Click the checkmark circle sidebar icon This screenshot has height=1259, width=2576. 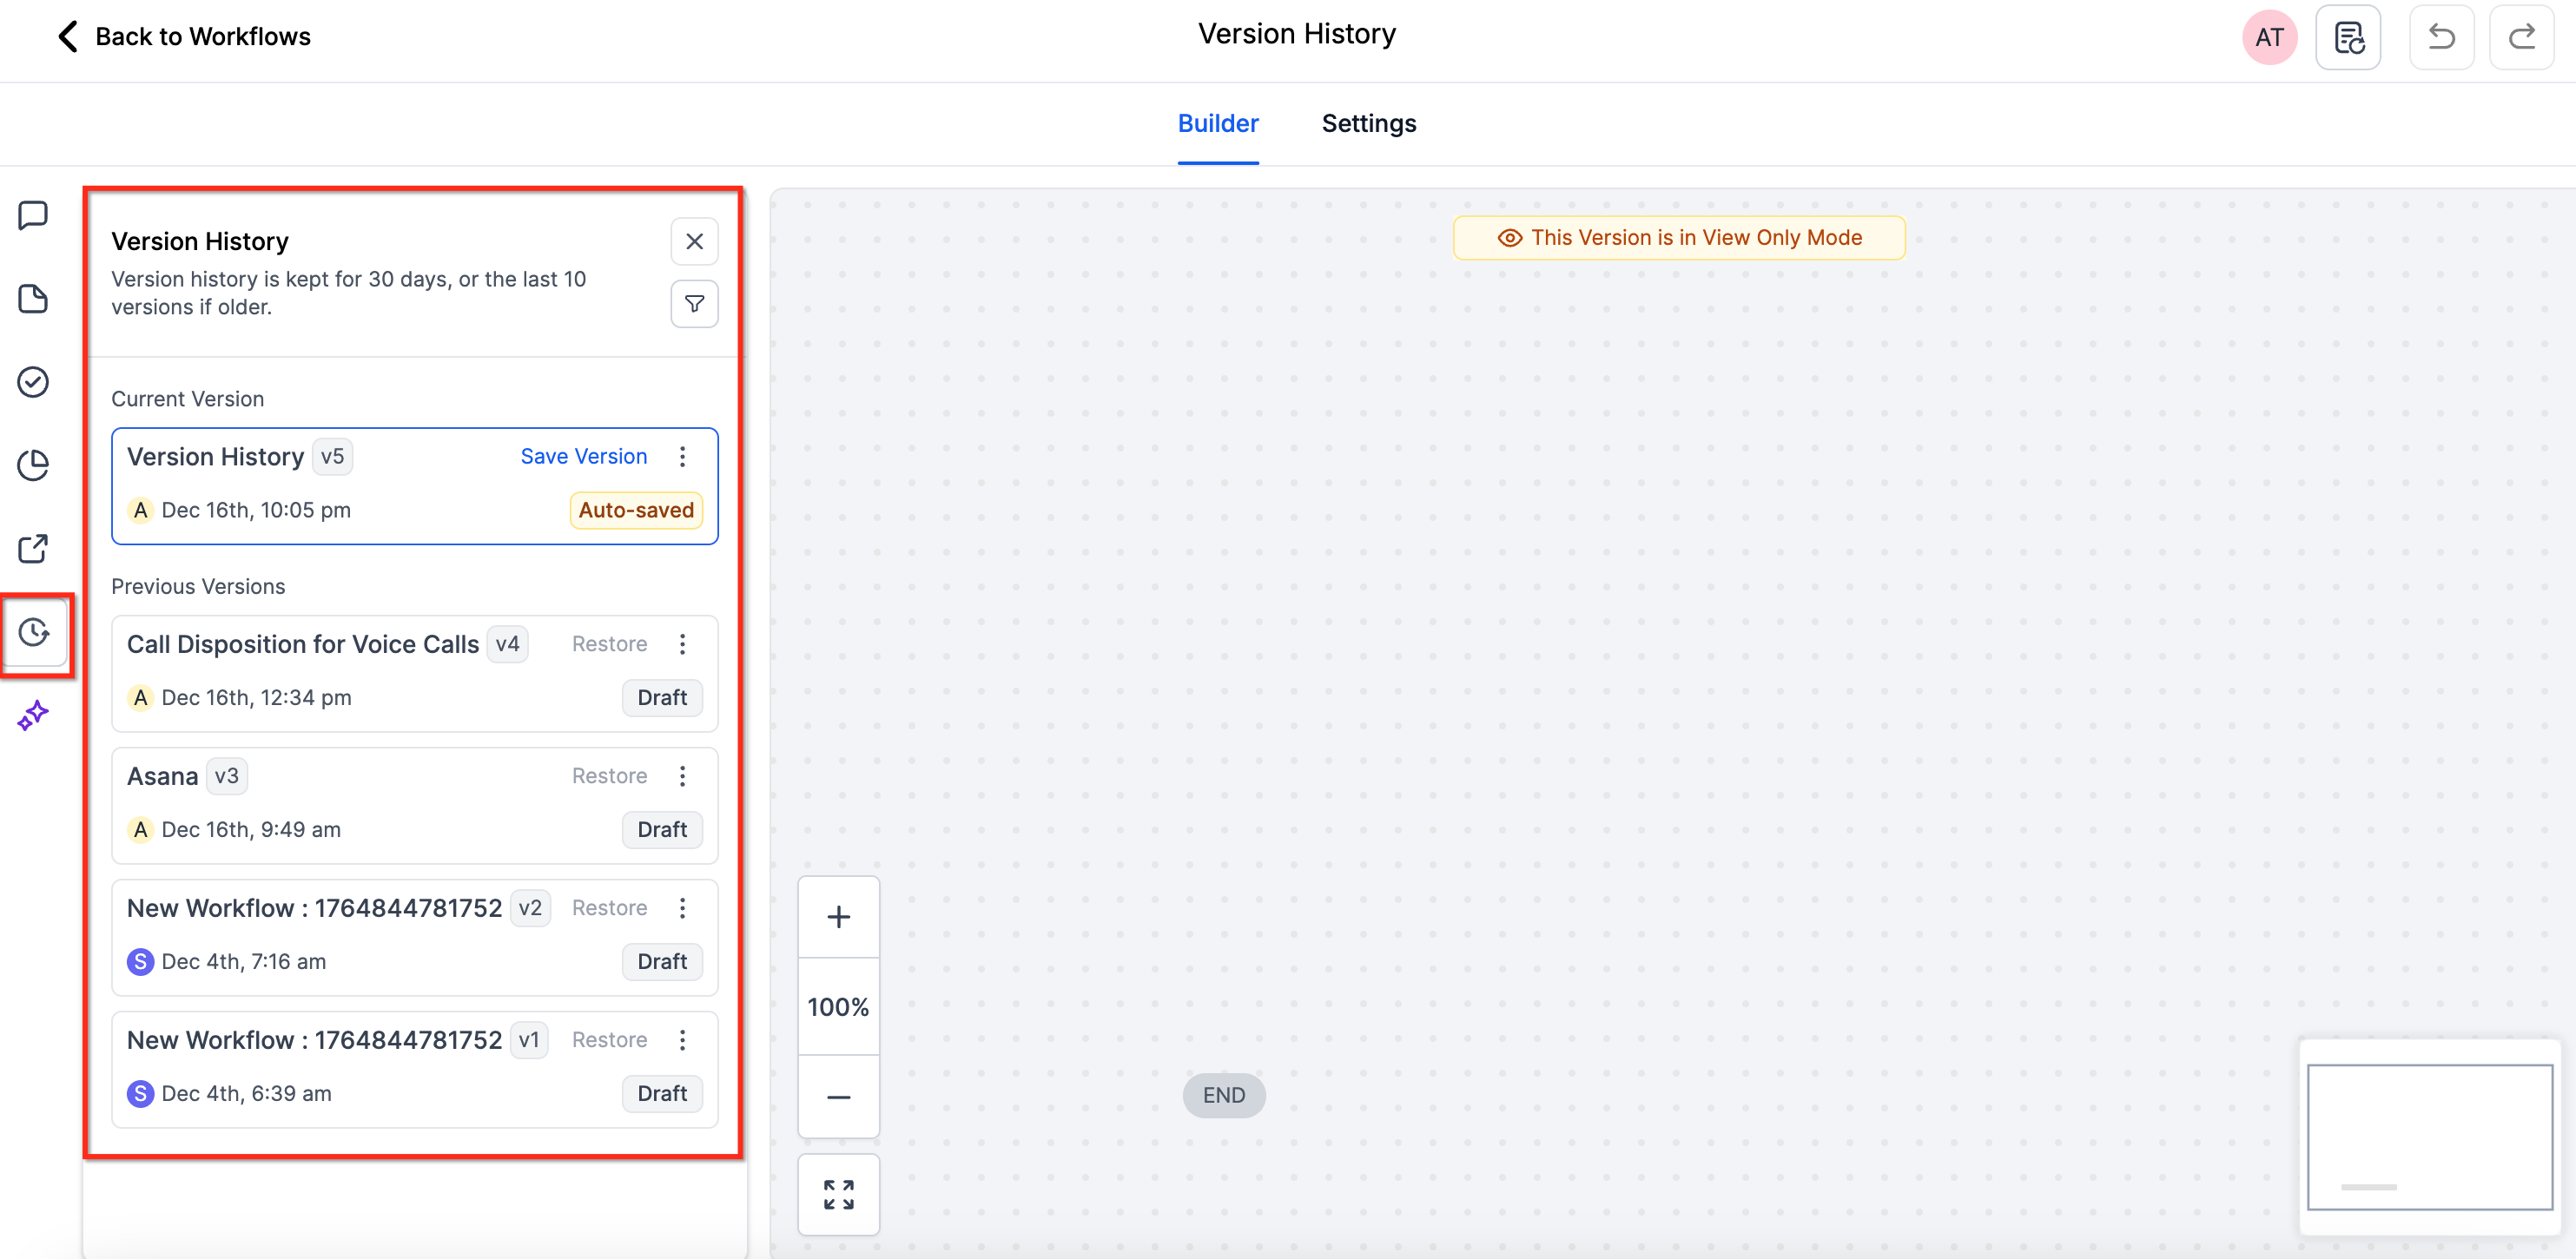click(x=34, y=382)
